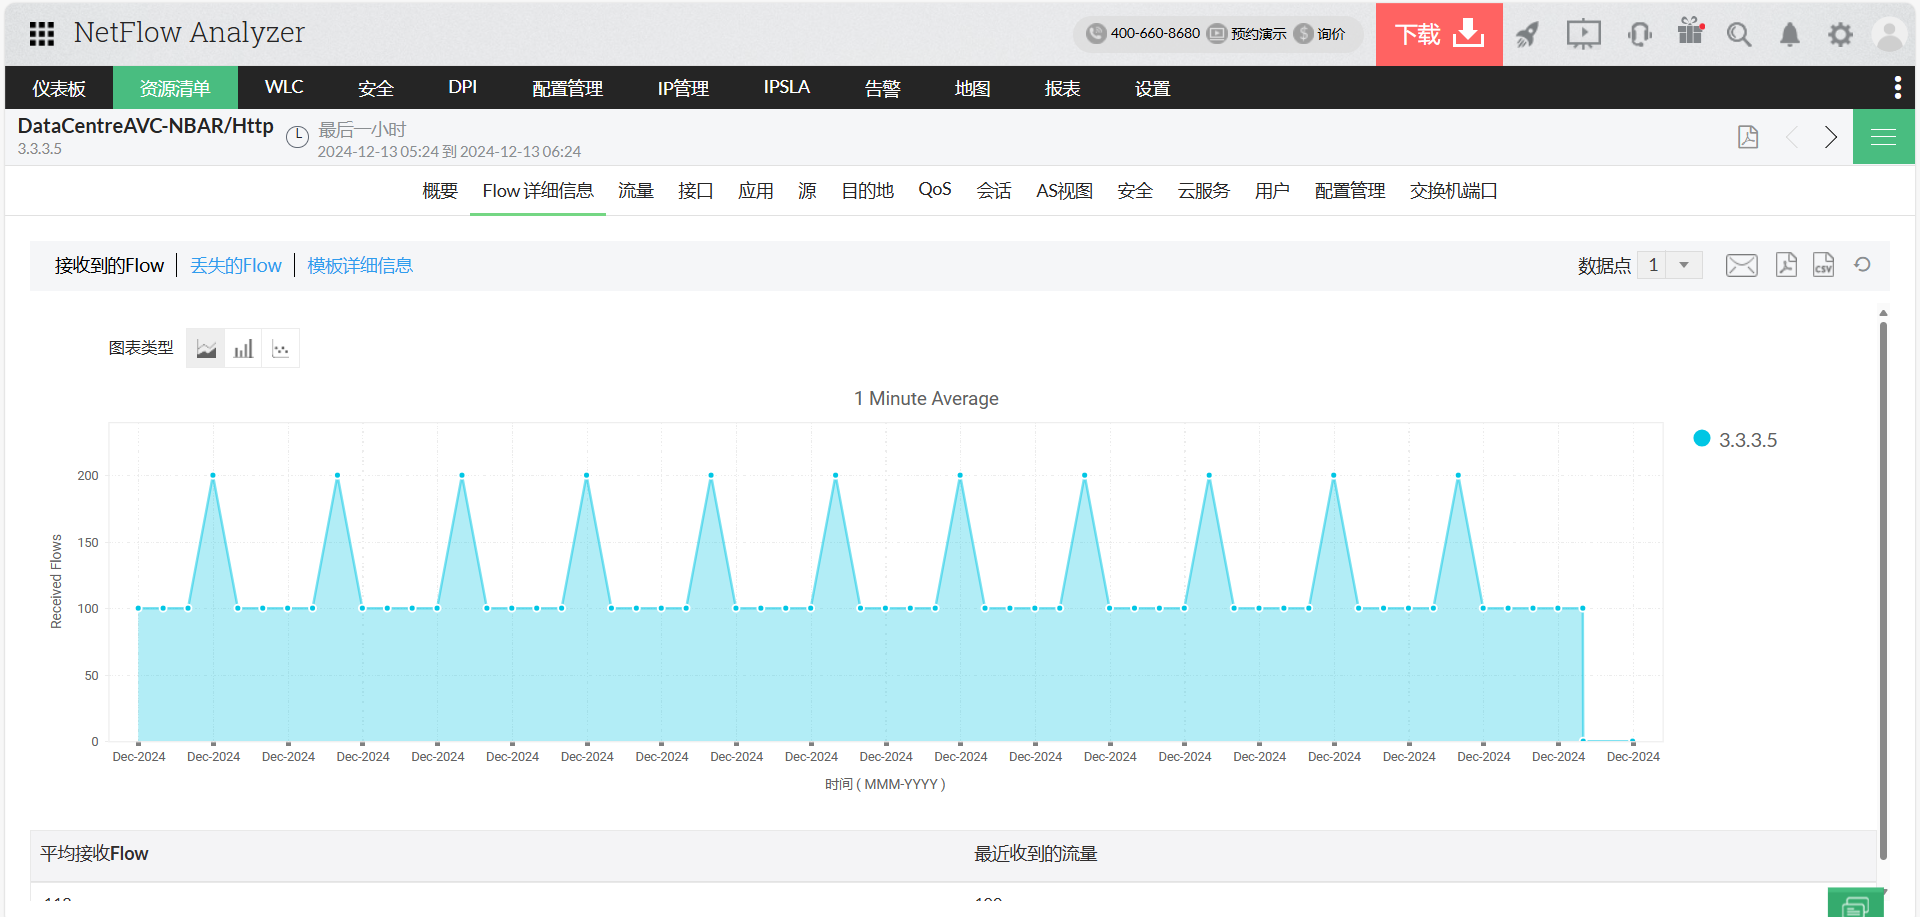Export Flow chart as PDF
The image size is (1920, 917).
pos(1786,265)
